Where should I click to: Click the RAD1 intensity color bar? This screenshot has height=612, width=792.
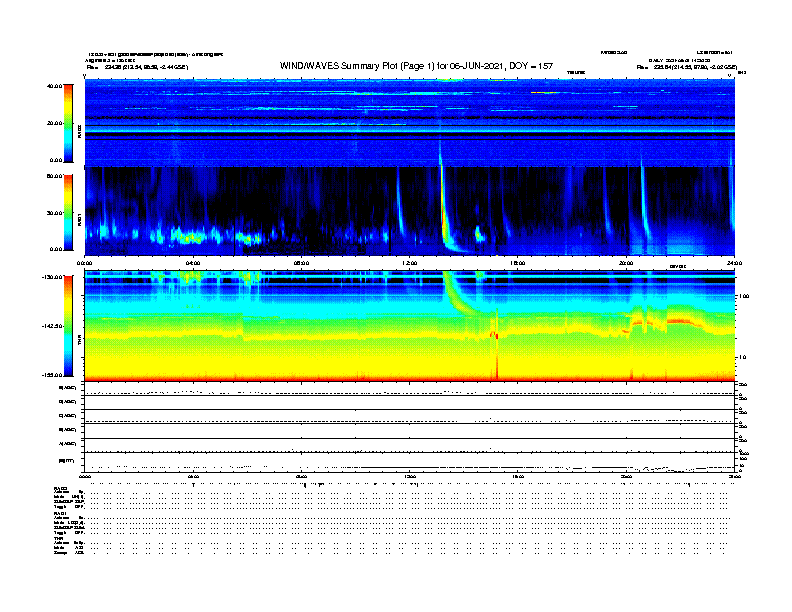(68, 212)
